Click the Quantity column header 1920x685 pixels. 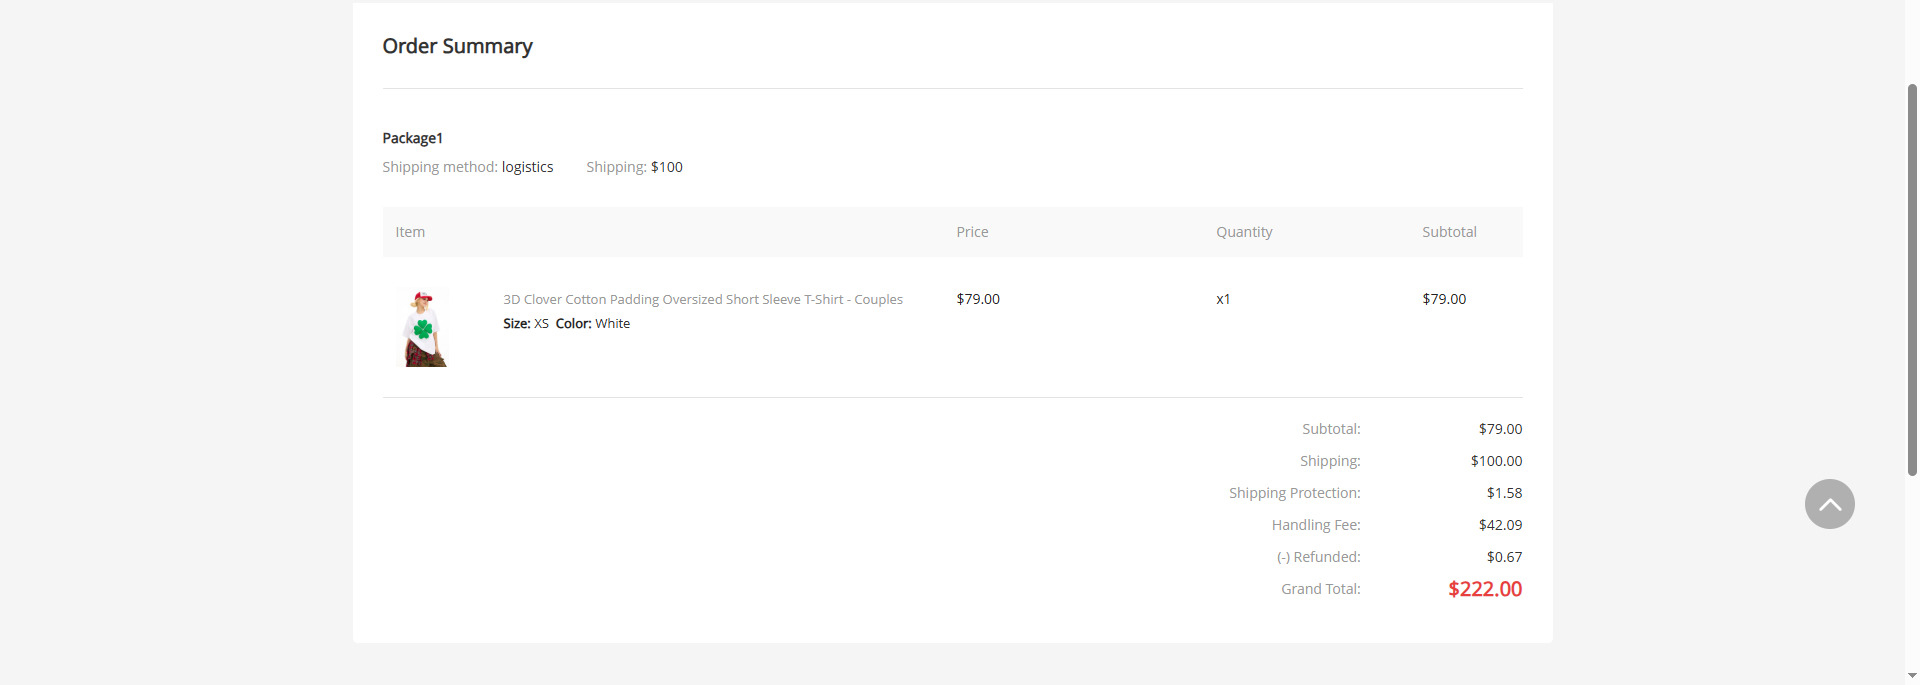click(1244, 232)
